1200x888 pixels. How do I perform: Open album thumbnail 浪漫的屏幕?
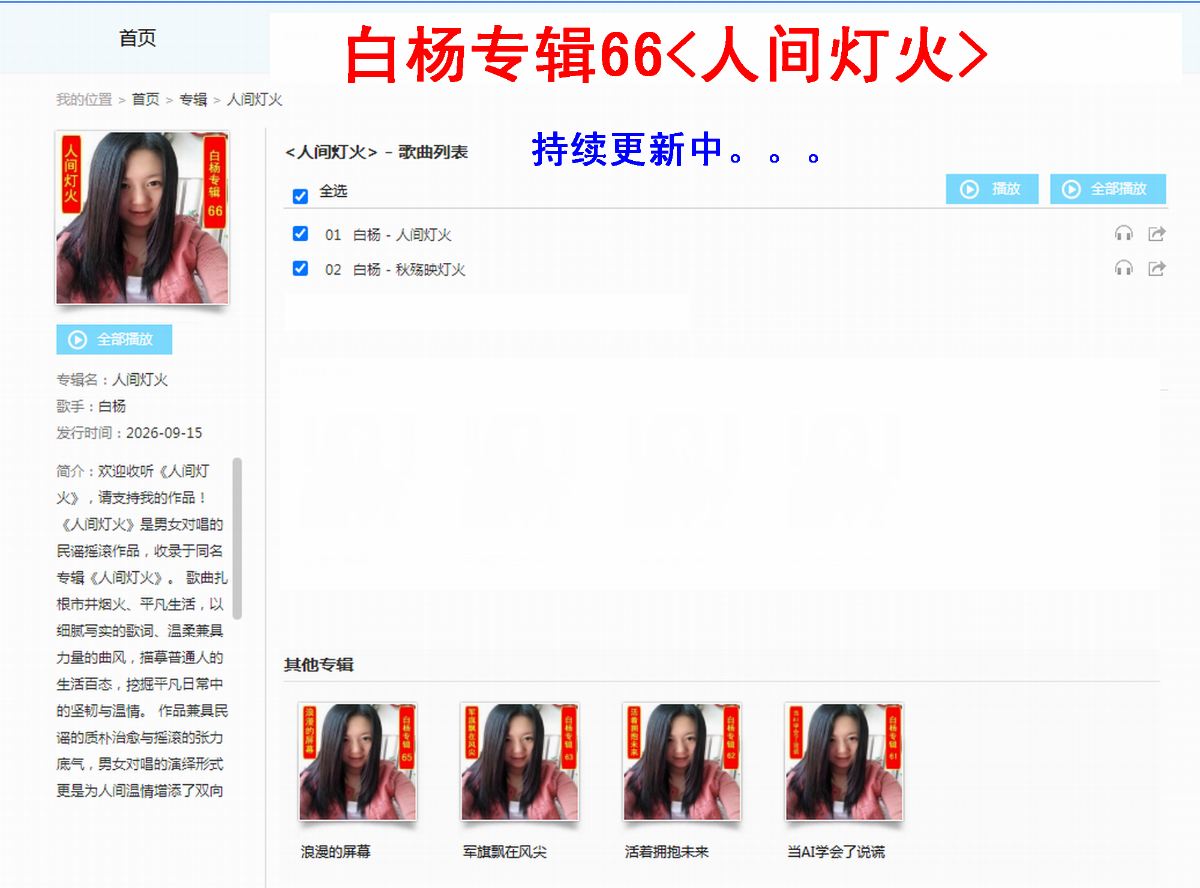point(358,762)
